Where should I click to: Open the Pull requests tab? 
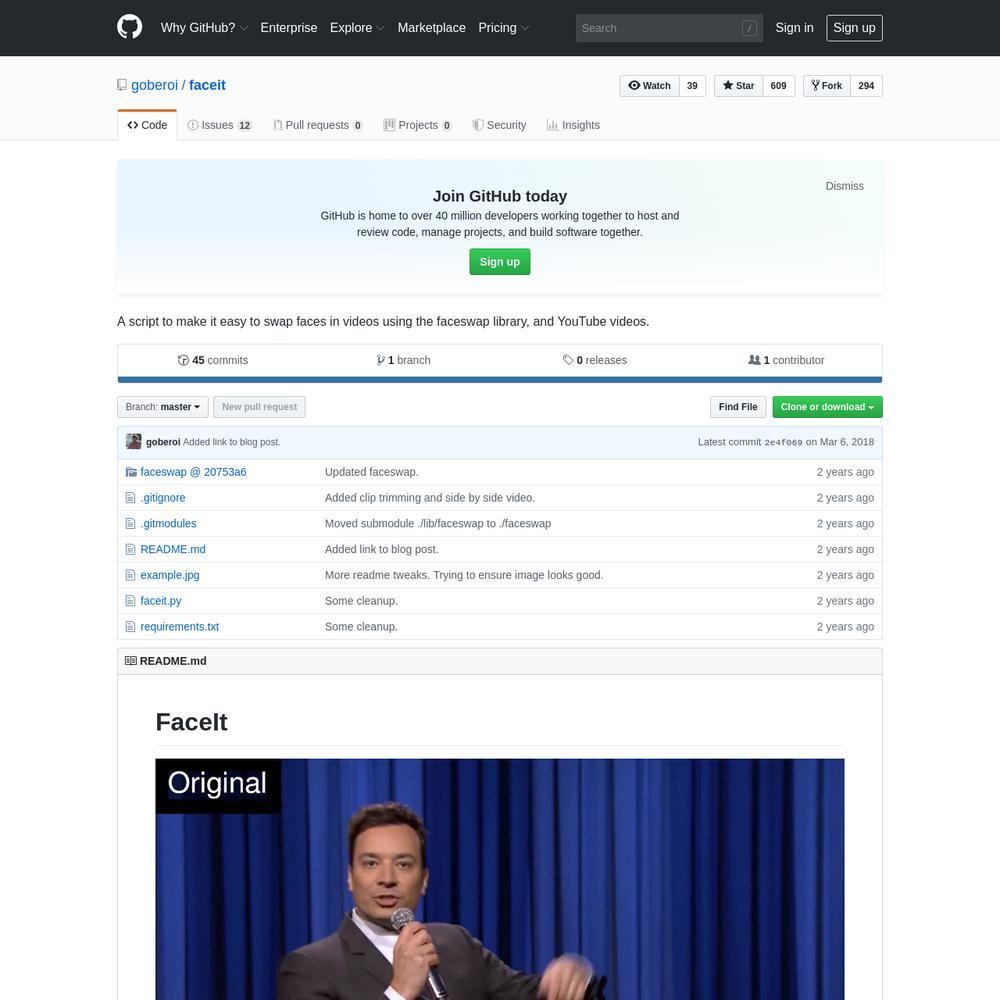[318, 125]
